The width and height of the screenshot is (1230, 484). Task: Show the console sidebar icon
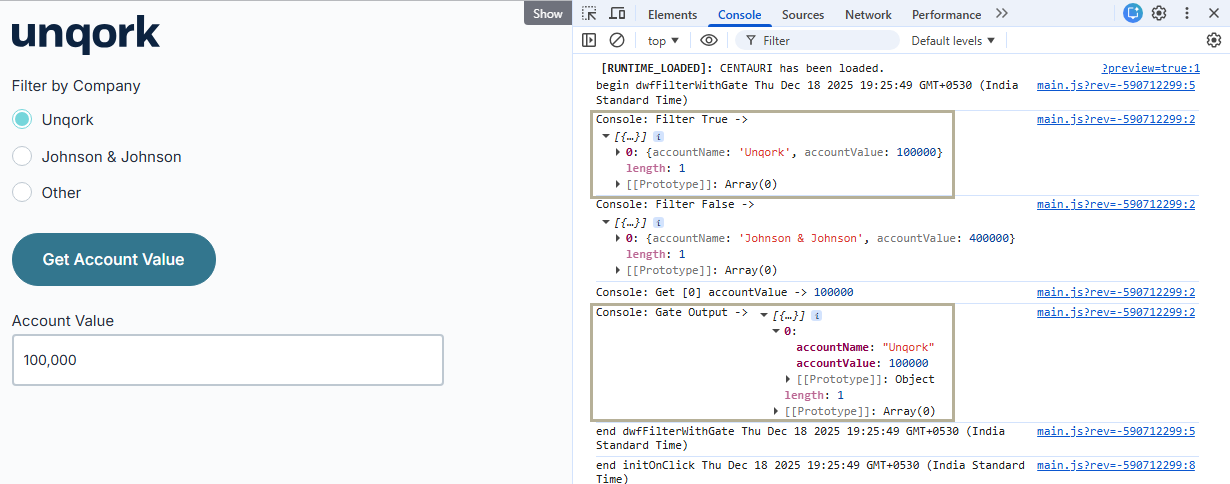[x=590, y=40]
